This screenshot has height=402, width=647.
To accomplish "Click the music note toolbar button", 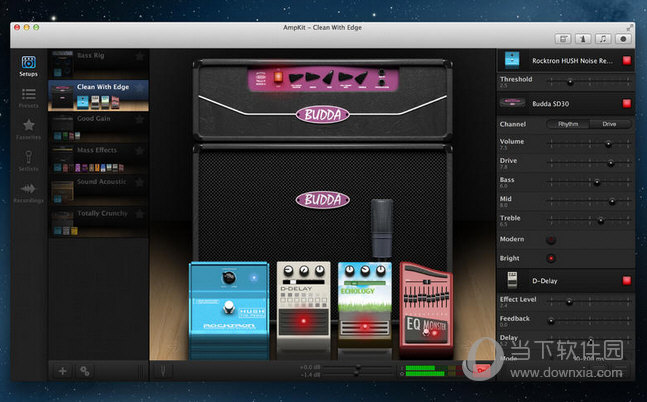I will pos(603,39).
